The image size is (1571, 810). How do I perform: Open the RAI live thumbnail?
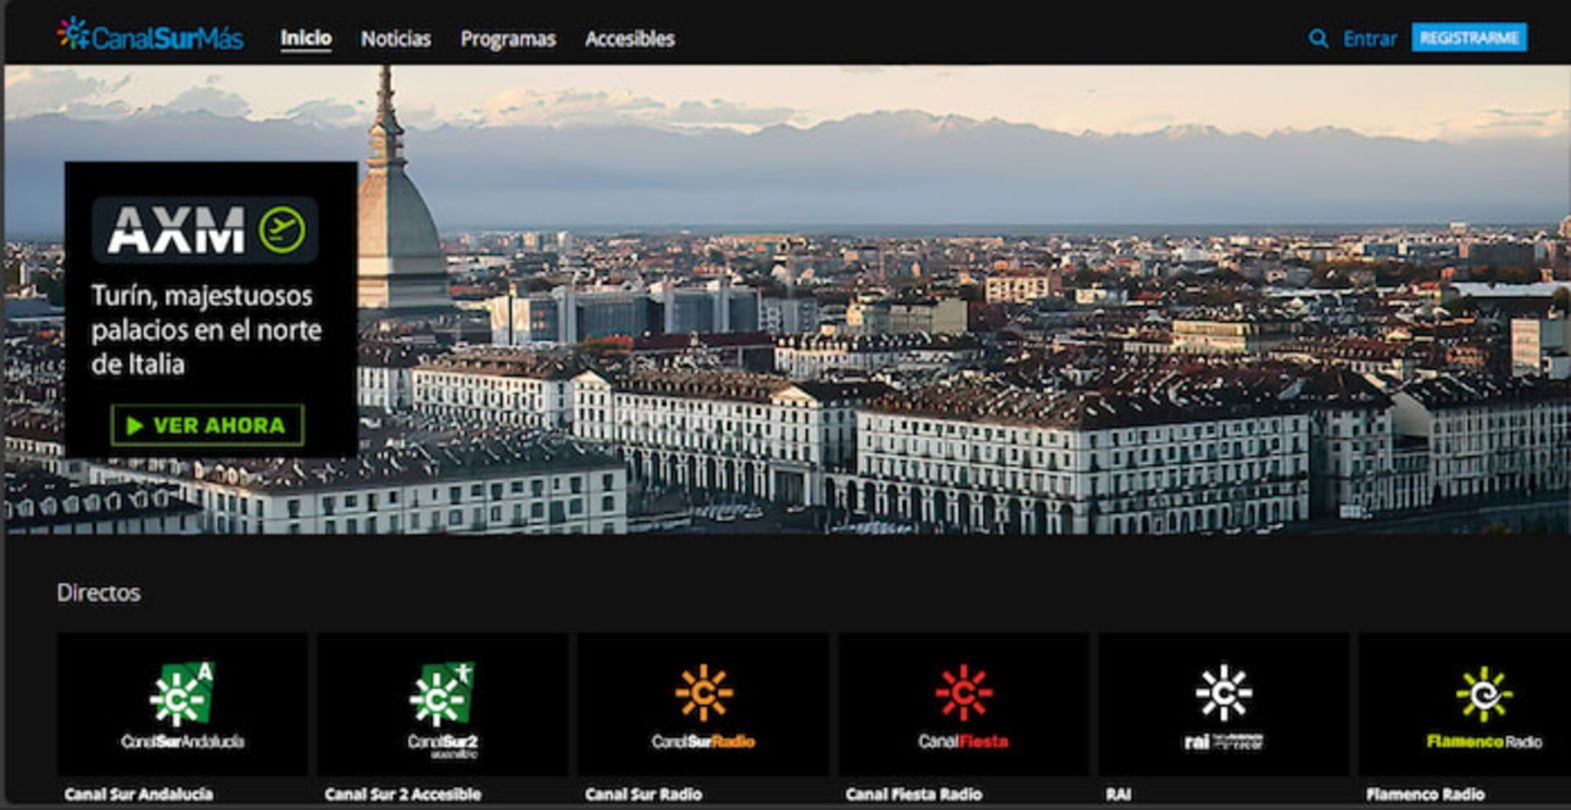(1224, 704)
